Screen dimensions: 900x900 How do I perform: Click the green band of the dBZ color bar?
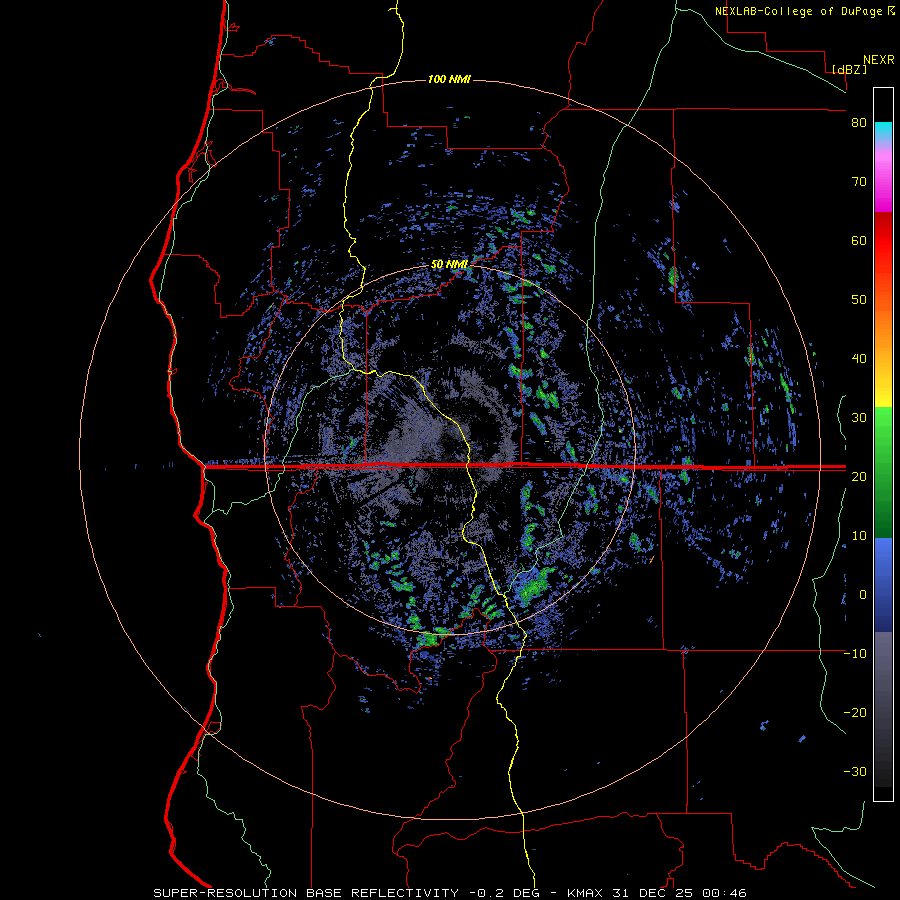tap(883, 472)
